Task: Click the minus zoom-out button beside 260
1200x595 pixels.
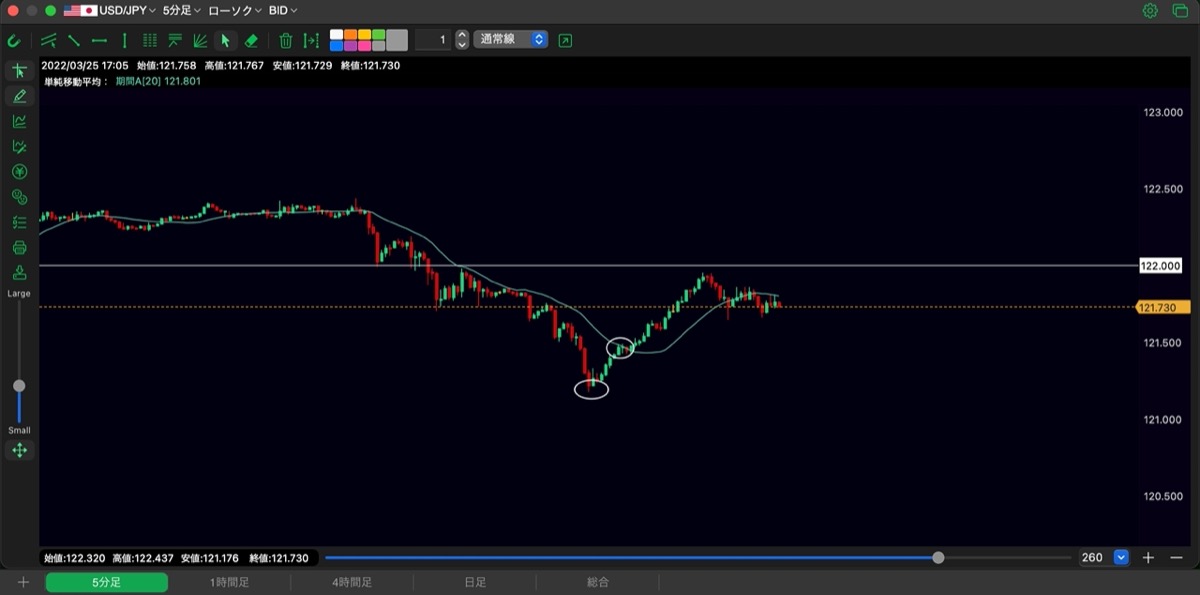Action: point(1175,557)
